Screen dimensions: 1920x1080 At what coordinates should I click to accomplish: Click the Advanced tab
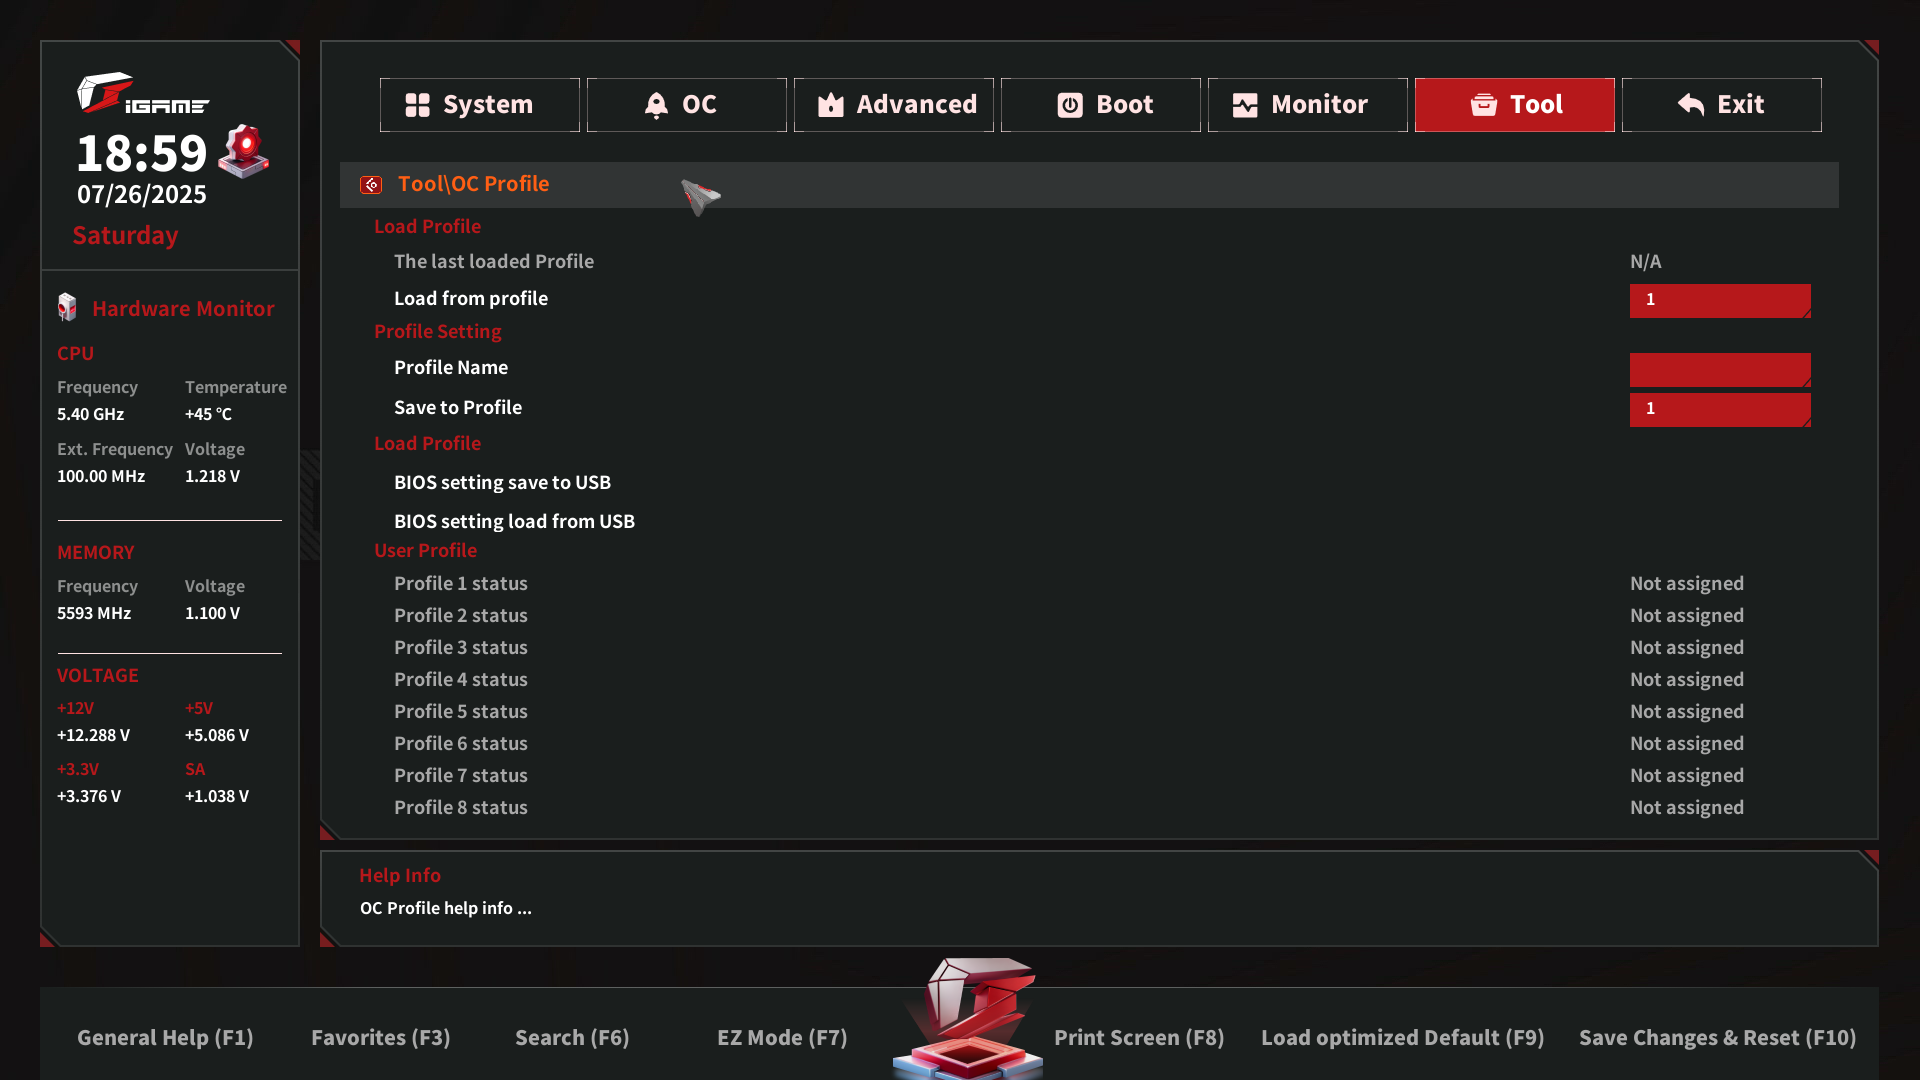[x=893, y=105]
